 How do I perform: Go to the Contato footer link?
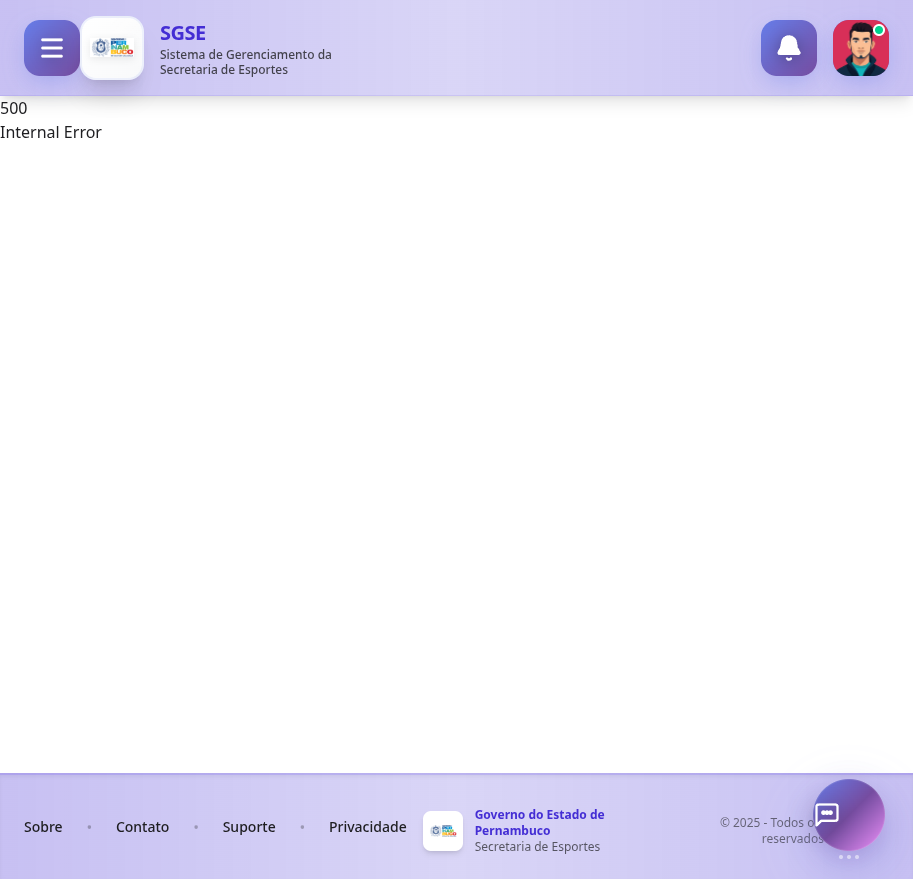[x=142, y=827]
